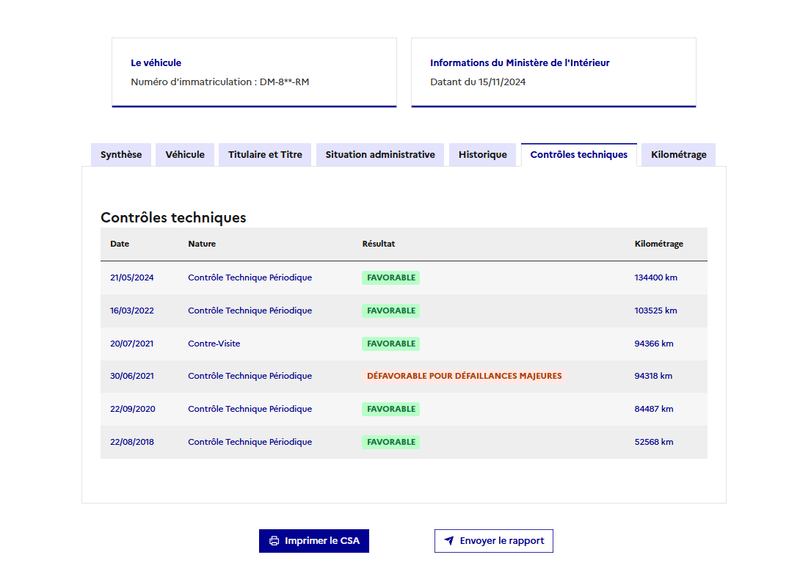Screen dimensions: 800x566
Task: Click the paper plane icon in Envoyer le rapport
Action: coord(449,541)
